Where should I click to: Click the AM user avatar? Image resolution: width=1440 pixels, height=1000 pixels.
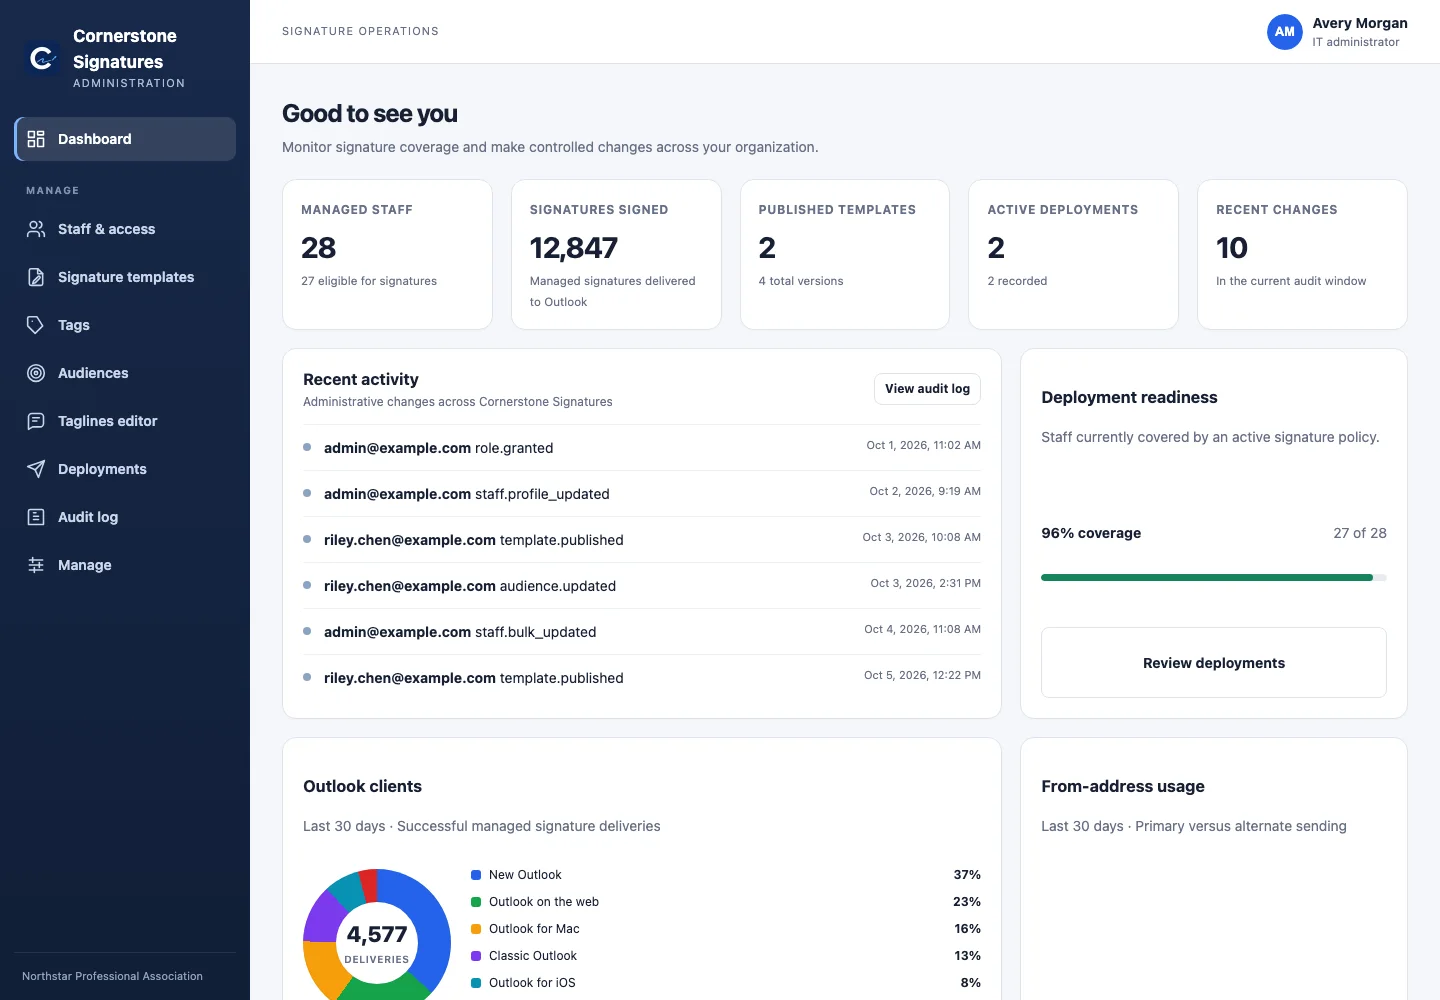(1285, 32)
